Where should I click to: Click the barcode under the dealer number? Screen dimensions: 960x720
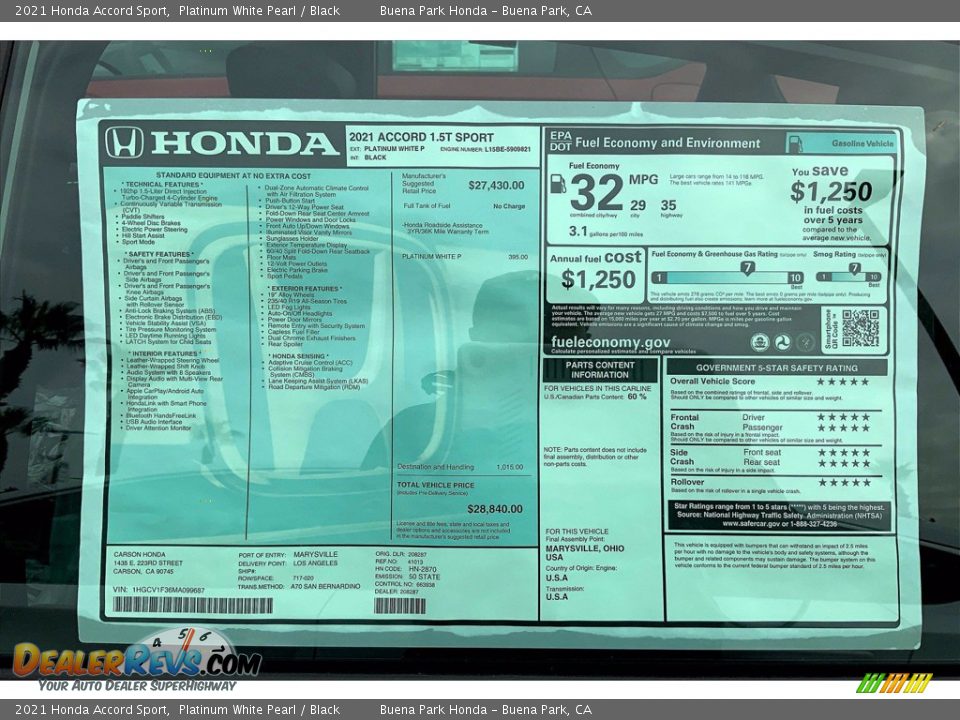[x=400, y=606]
